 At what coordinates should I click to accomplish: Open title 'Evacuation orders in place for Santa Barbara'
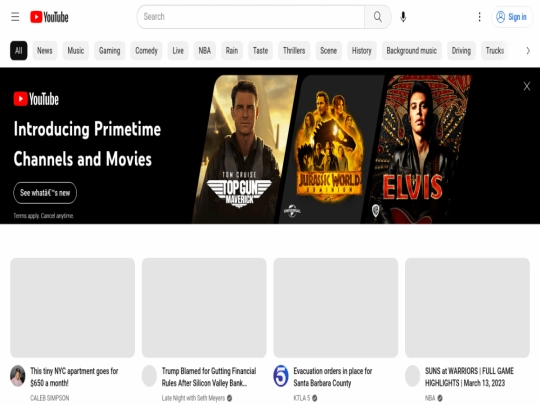coord(333,377)
